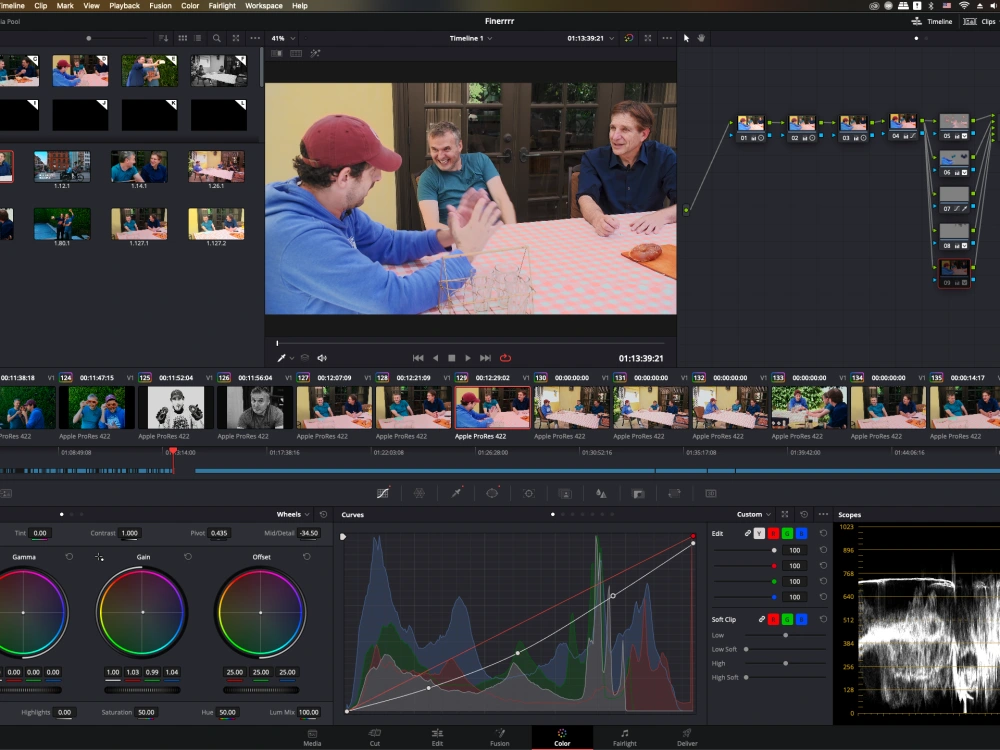Pick white point with Gain crosshair picker

point(99,557)
